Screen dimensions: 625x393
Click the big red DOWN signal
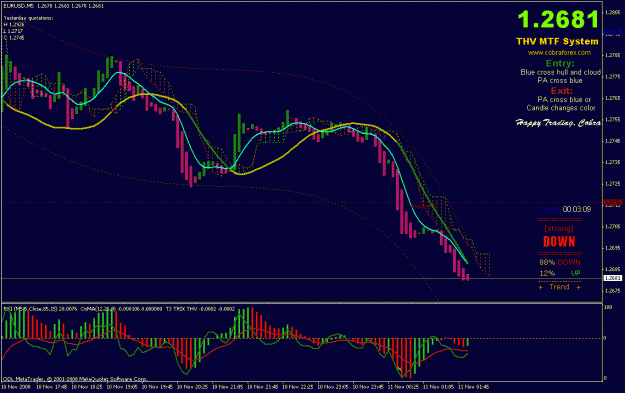559,241
